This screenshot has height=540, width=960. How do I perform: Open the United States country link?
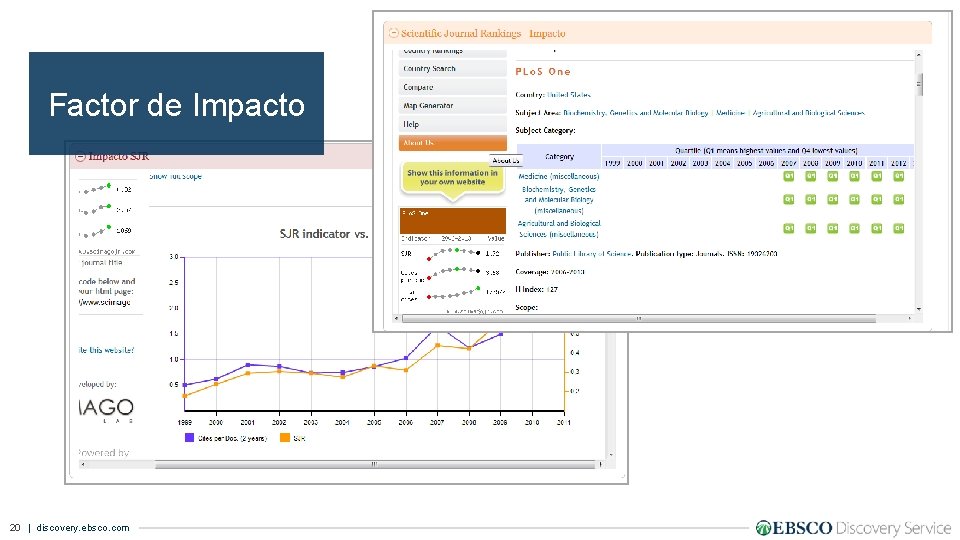(x=569, y=95)
